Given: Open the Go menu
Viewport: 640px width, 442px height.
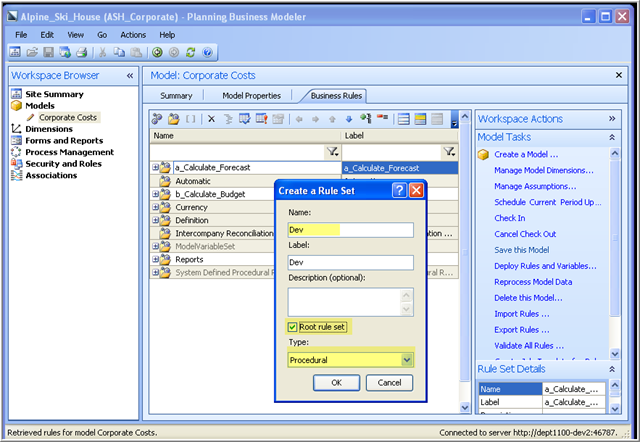Looking at the screenshot, I should click(102, 35).
